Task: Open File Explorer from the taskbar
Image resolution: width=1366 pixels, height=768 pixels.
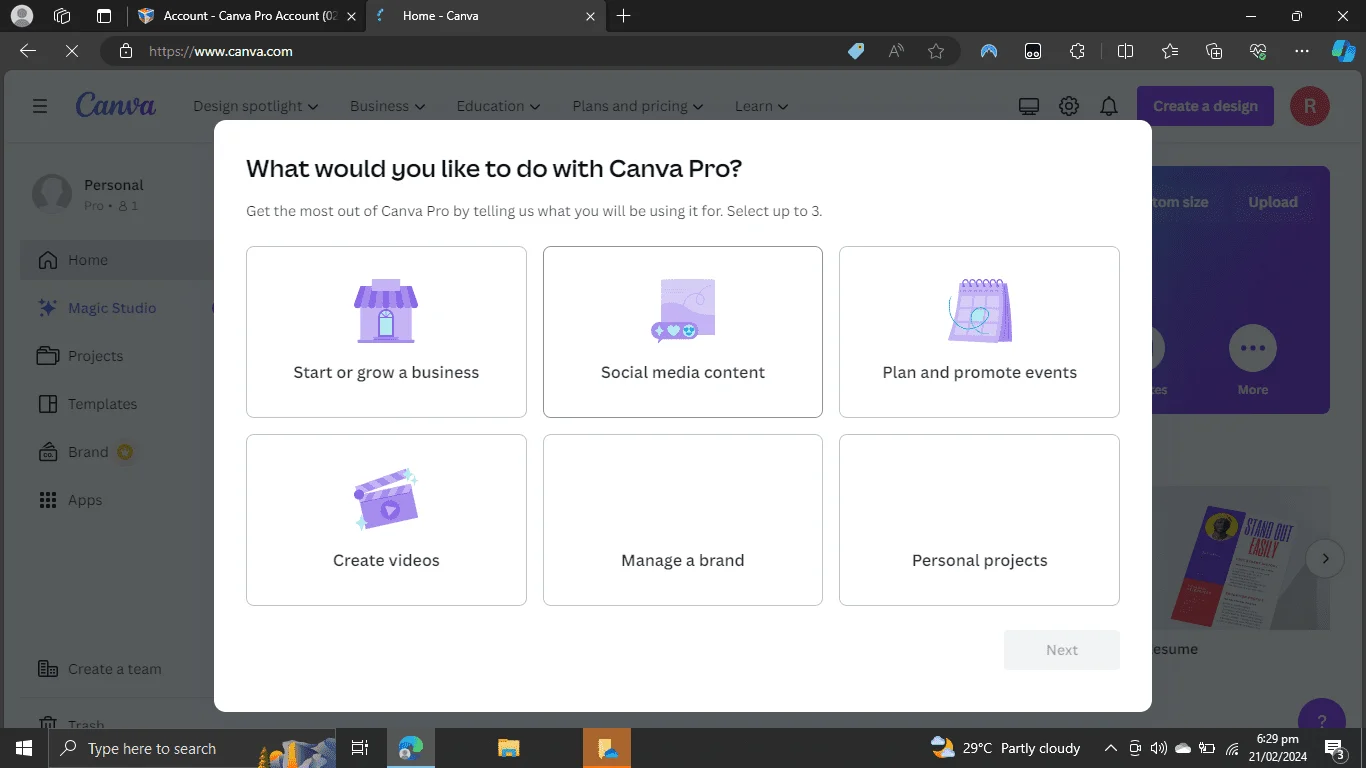Action: point(509,748)
